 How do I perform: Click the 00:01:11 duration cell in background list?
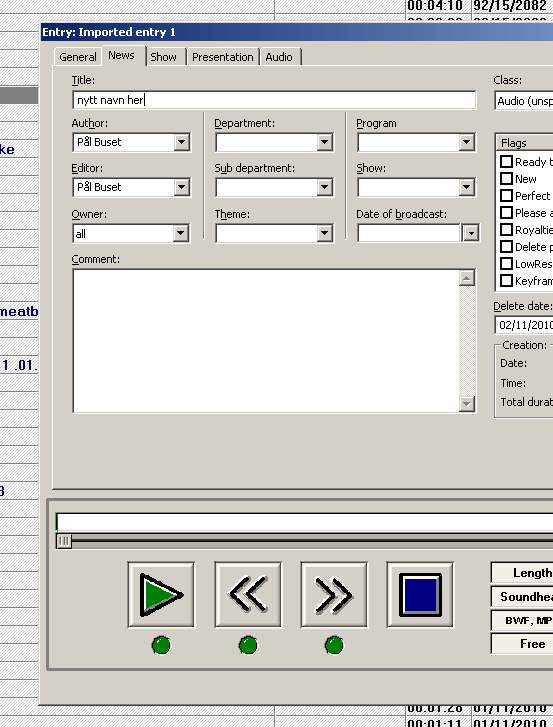click(435, 723)
